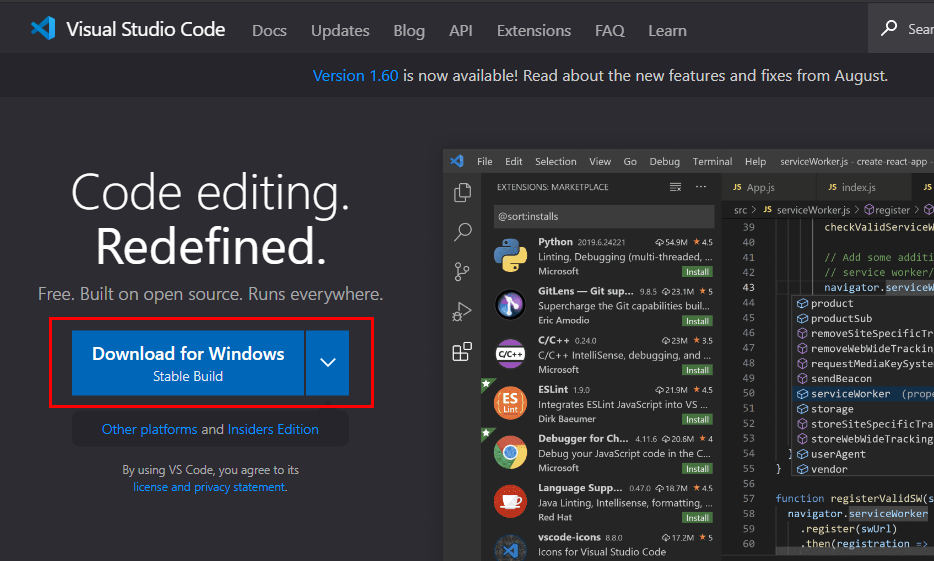Open the Updates navigation link
This screenshot has height=561, width=934.
(x=340, y=30)
